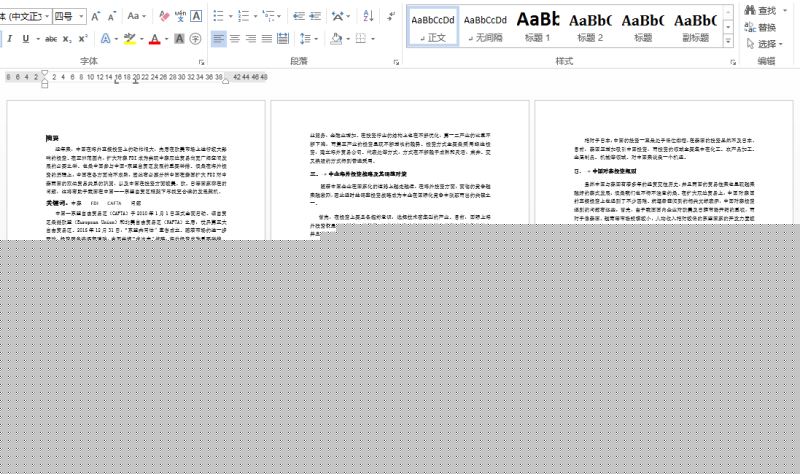Click the Grow Font size icon
The height and width of the screenshot is (474, 800).
(96, 16)
